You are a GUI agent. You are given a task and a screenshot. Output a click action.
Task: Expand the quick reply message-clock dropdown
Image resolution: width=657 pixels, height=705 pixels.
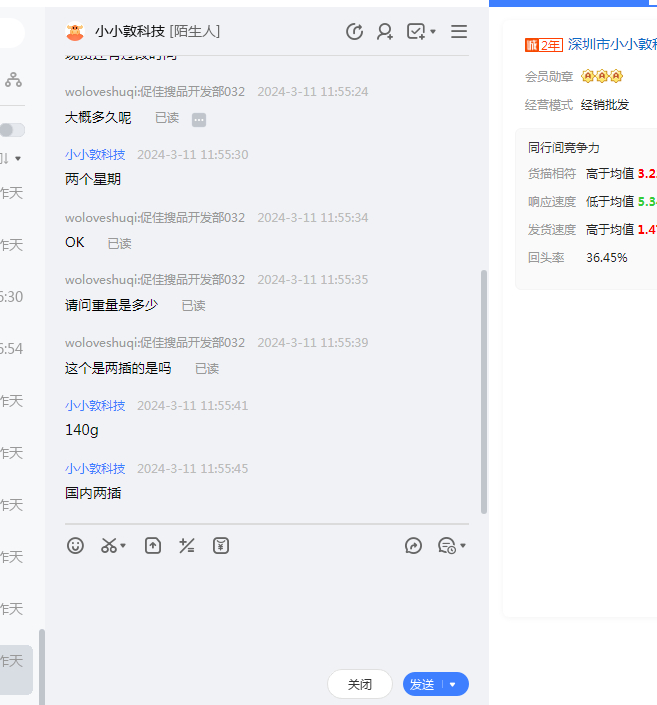[463, 546]
